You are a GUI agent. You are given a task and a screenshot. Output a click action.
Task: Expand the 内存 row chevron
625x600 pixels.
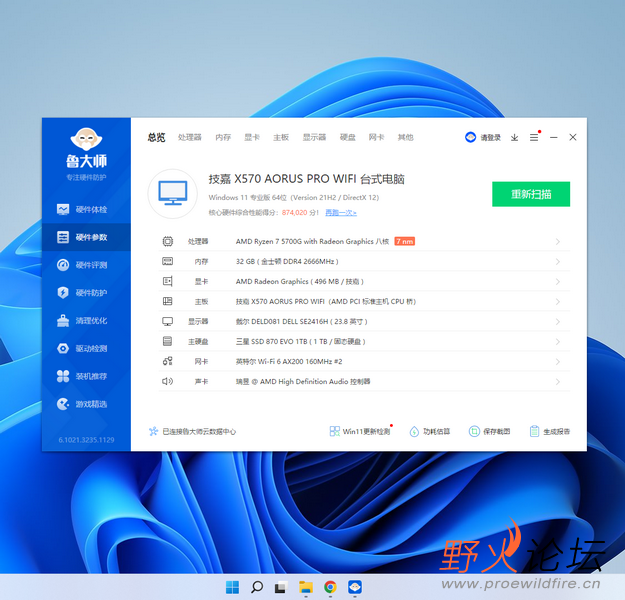(558, 262)
